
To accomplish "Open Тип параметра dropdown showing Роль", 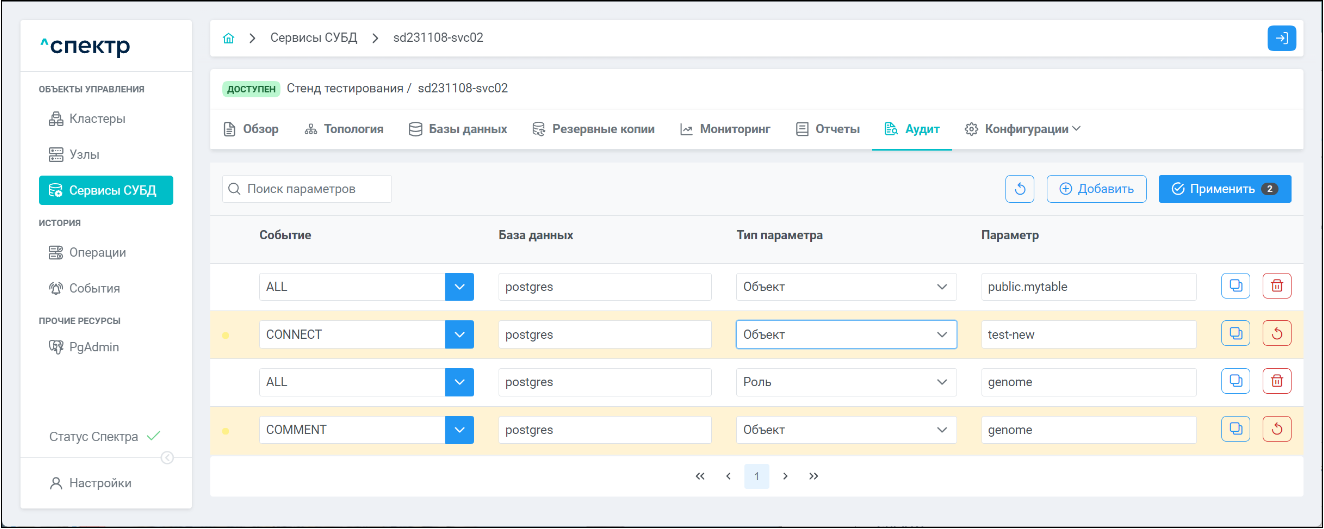I will pos(845,382).
